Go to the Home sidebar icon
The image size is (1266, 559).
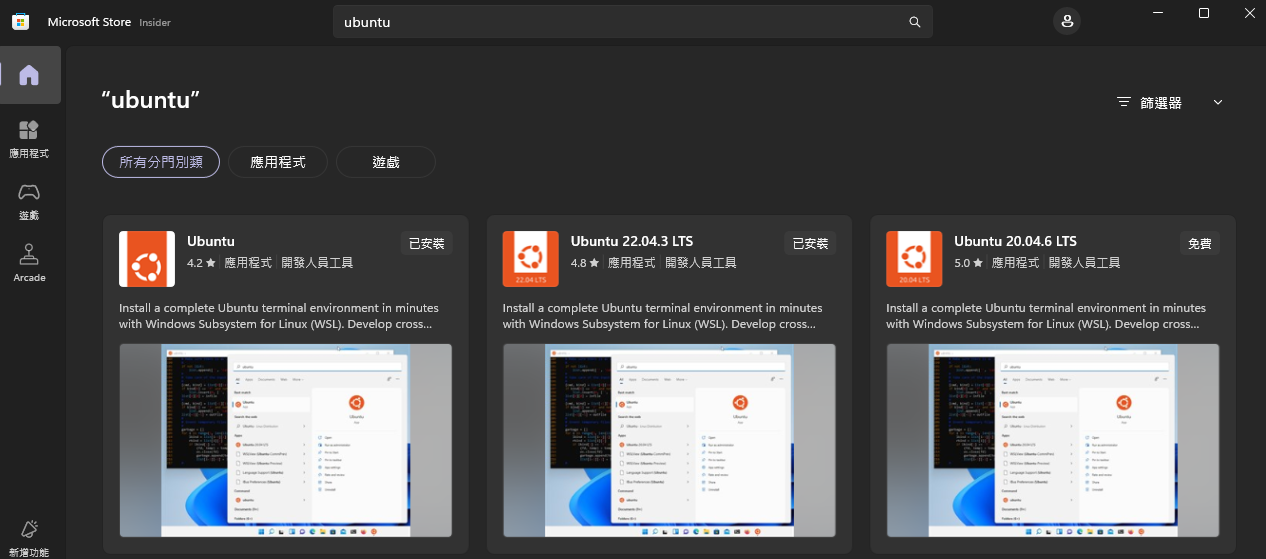coord(29,75)
